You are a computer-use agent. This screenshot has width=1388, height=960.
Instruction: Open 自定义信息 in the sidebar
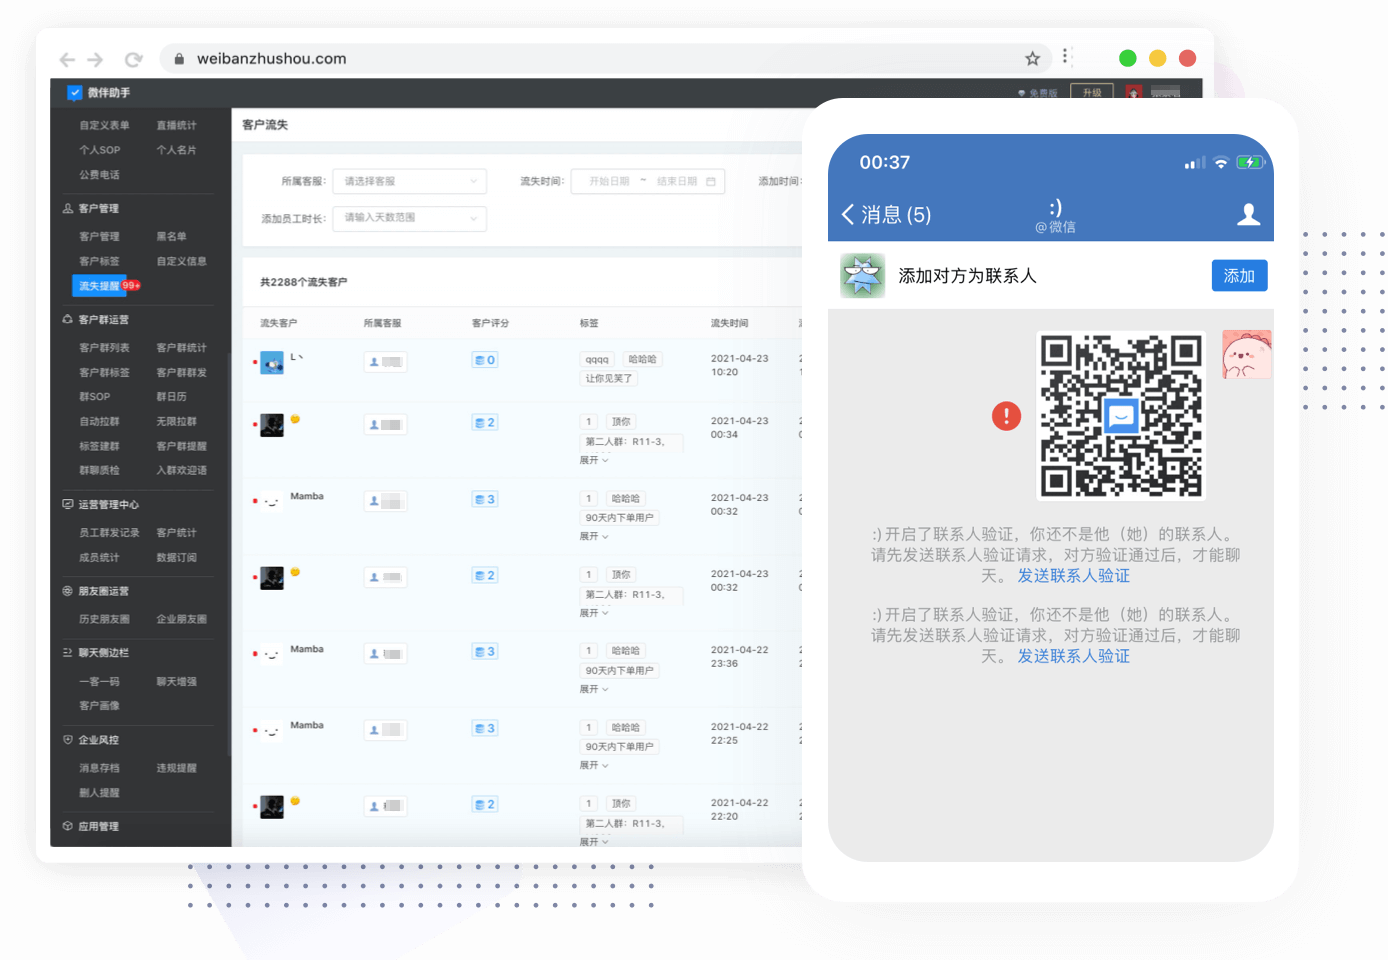[x=181, y=262]
